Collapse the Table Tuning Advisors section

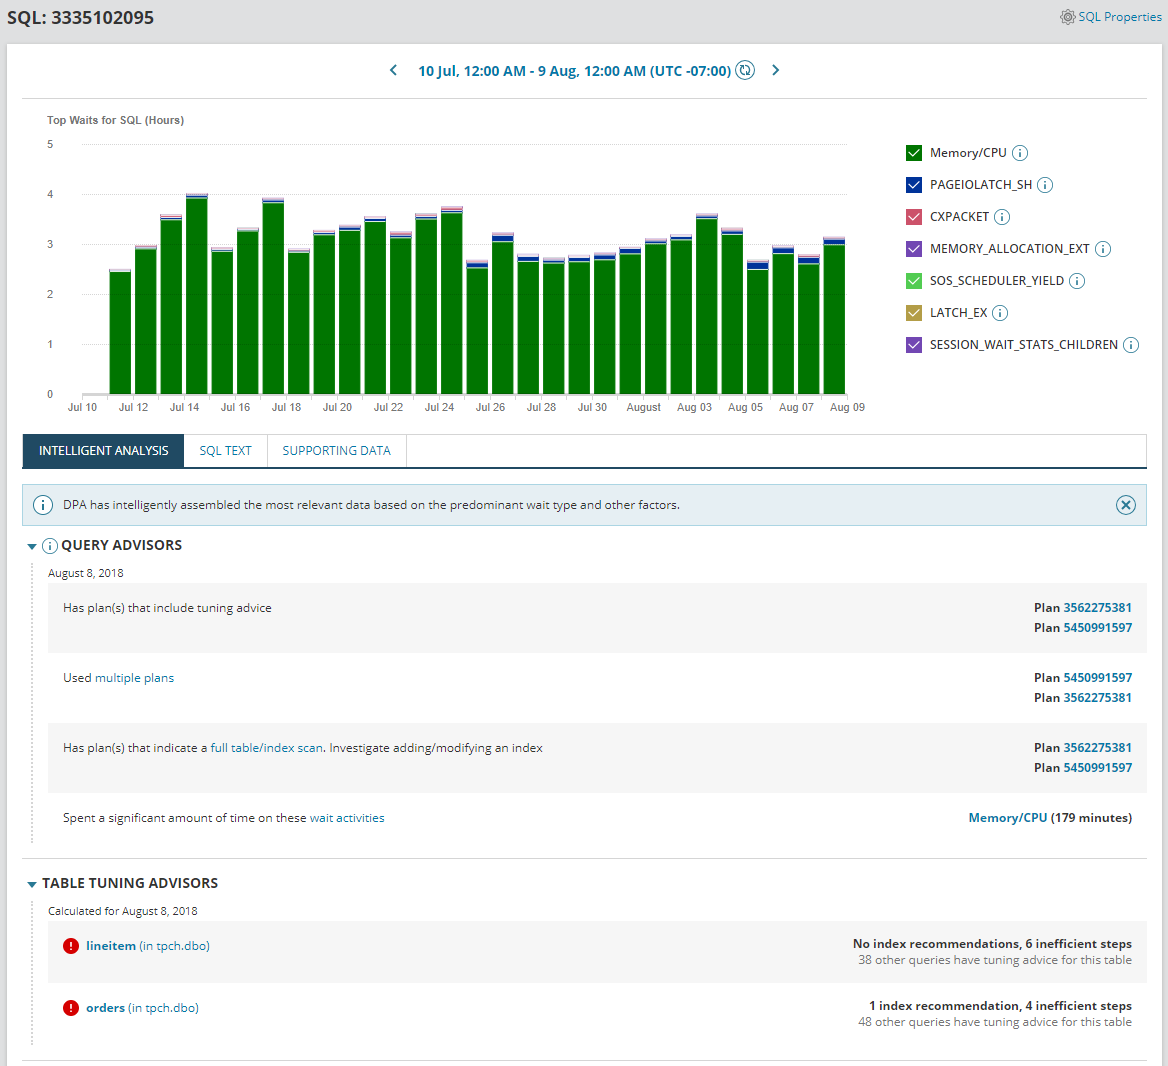click(x=32, y=884)
